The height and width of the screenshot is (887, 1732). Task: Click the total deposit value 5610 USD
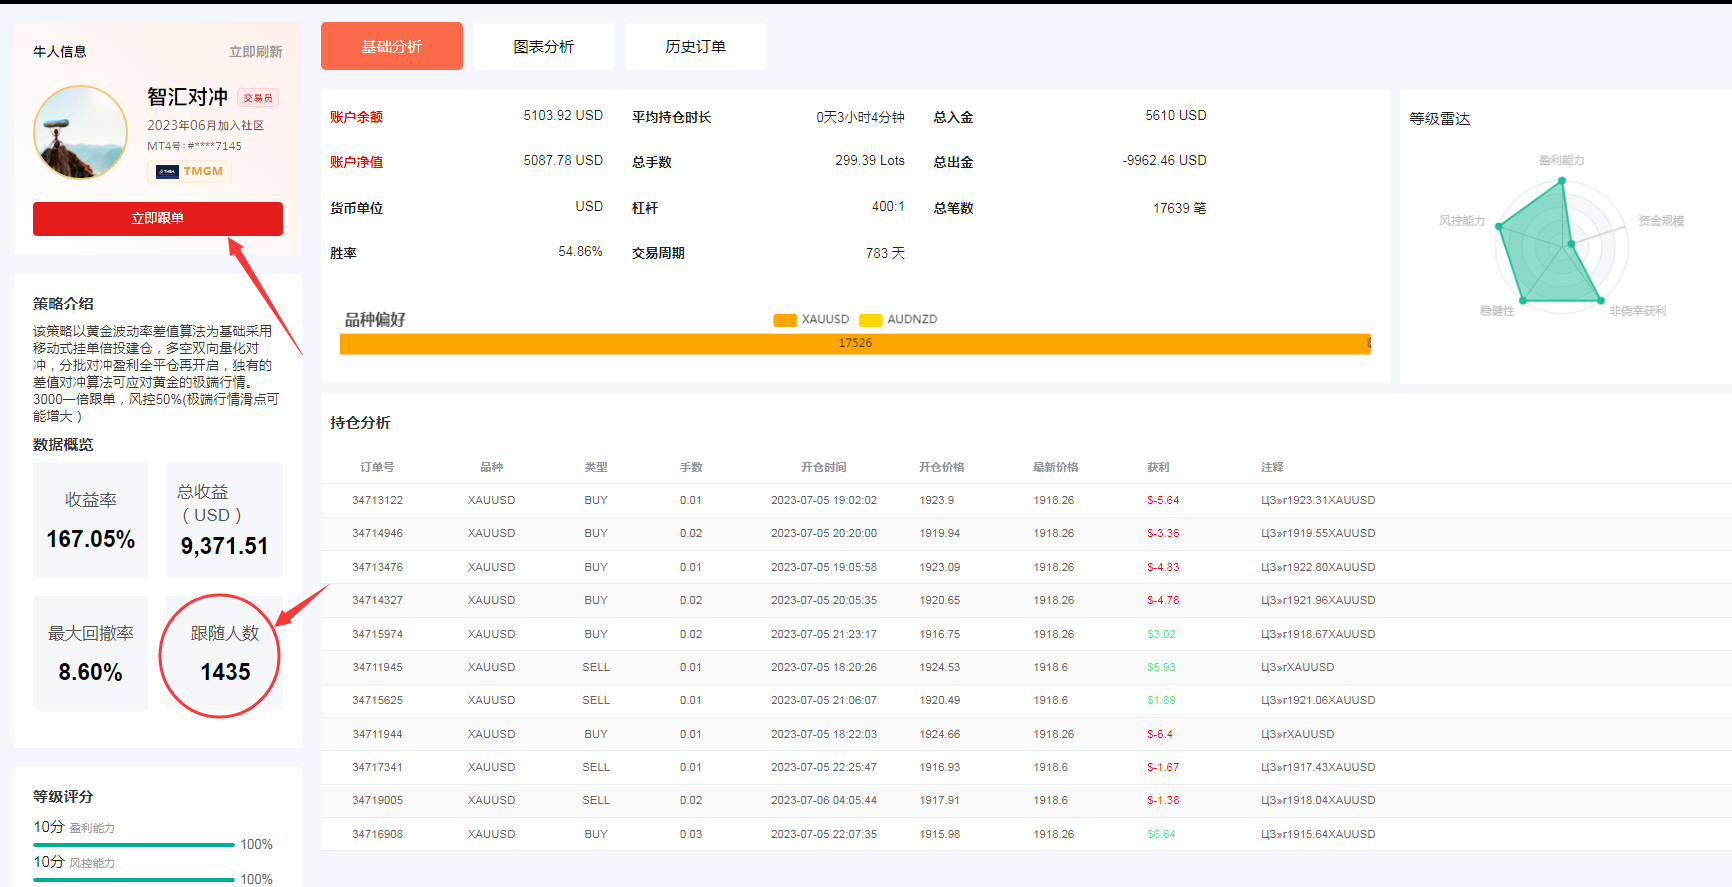tap(1176, 115)
